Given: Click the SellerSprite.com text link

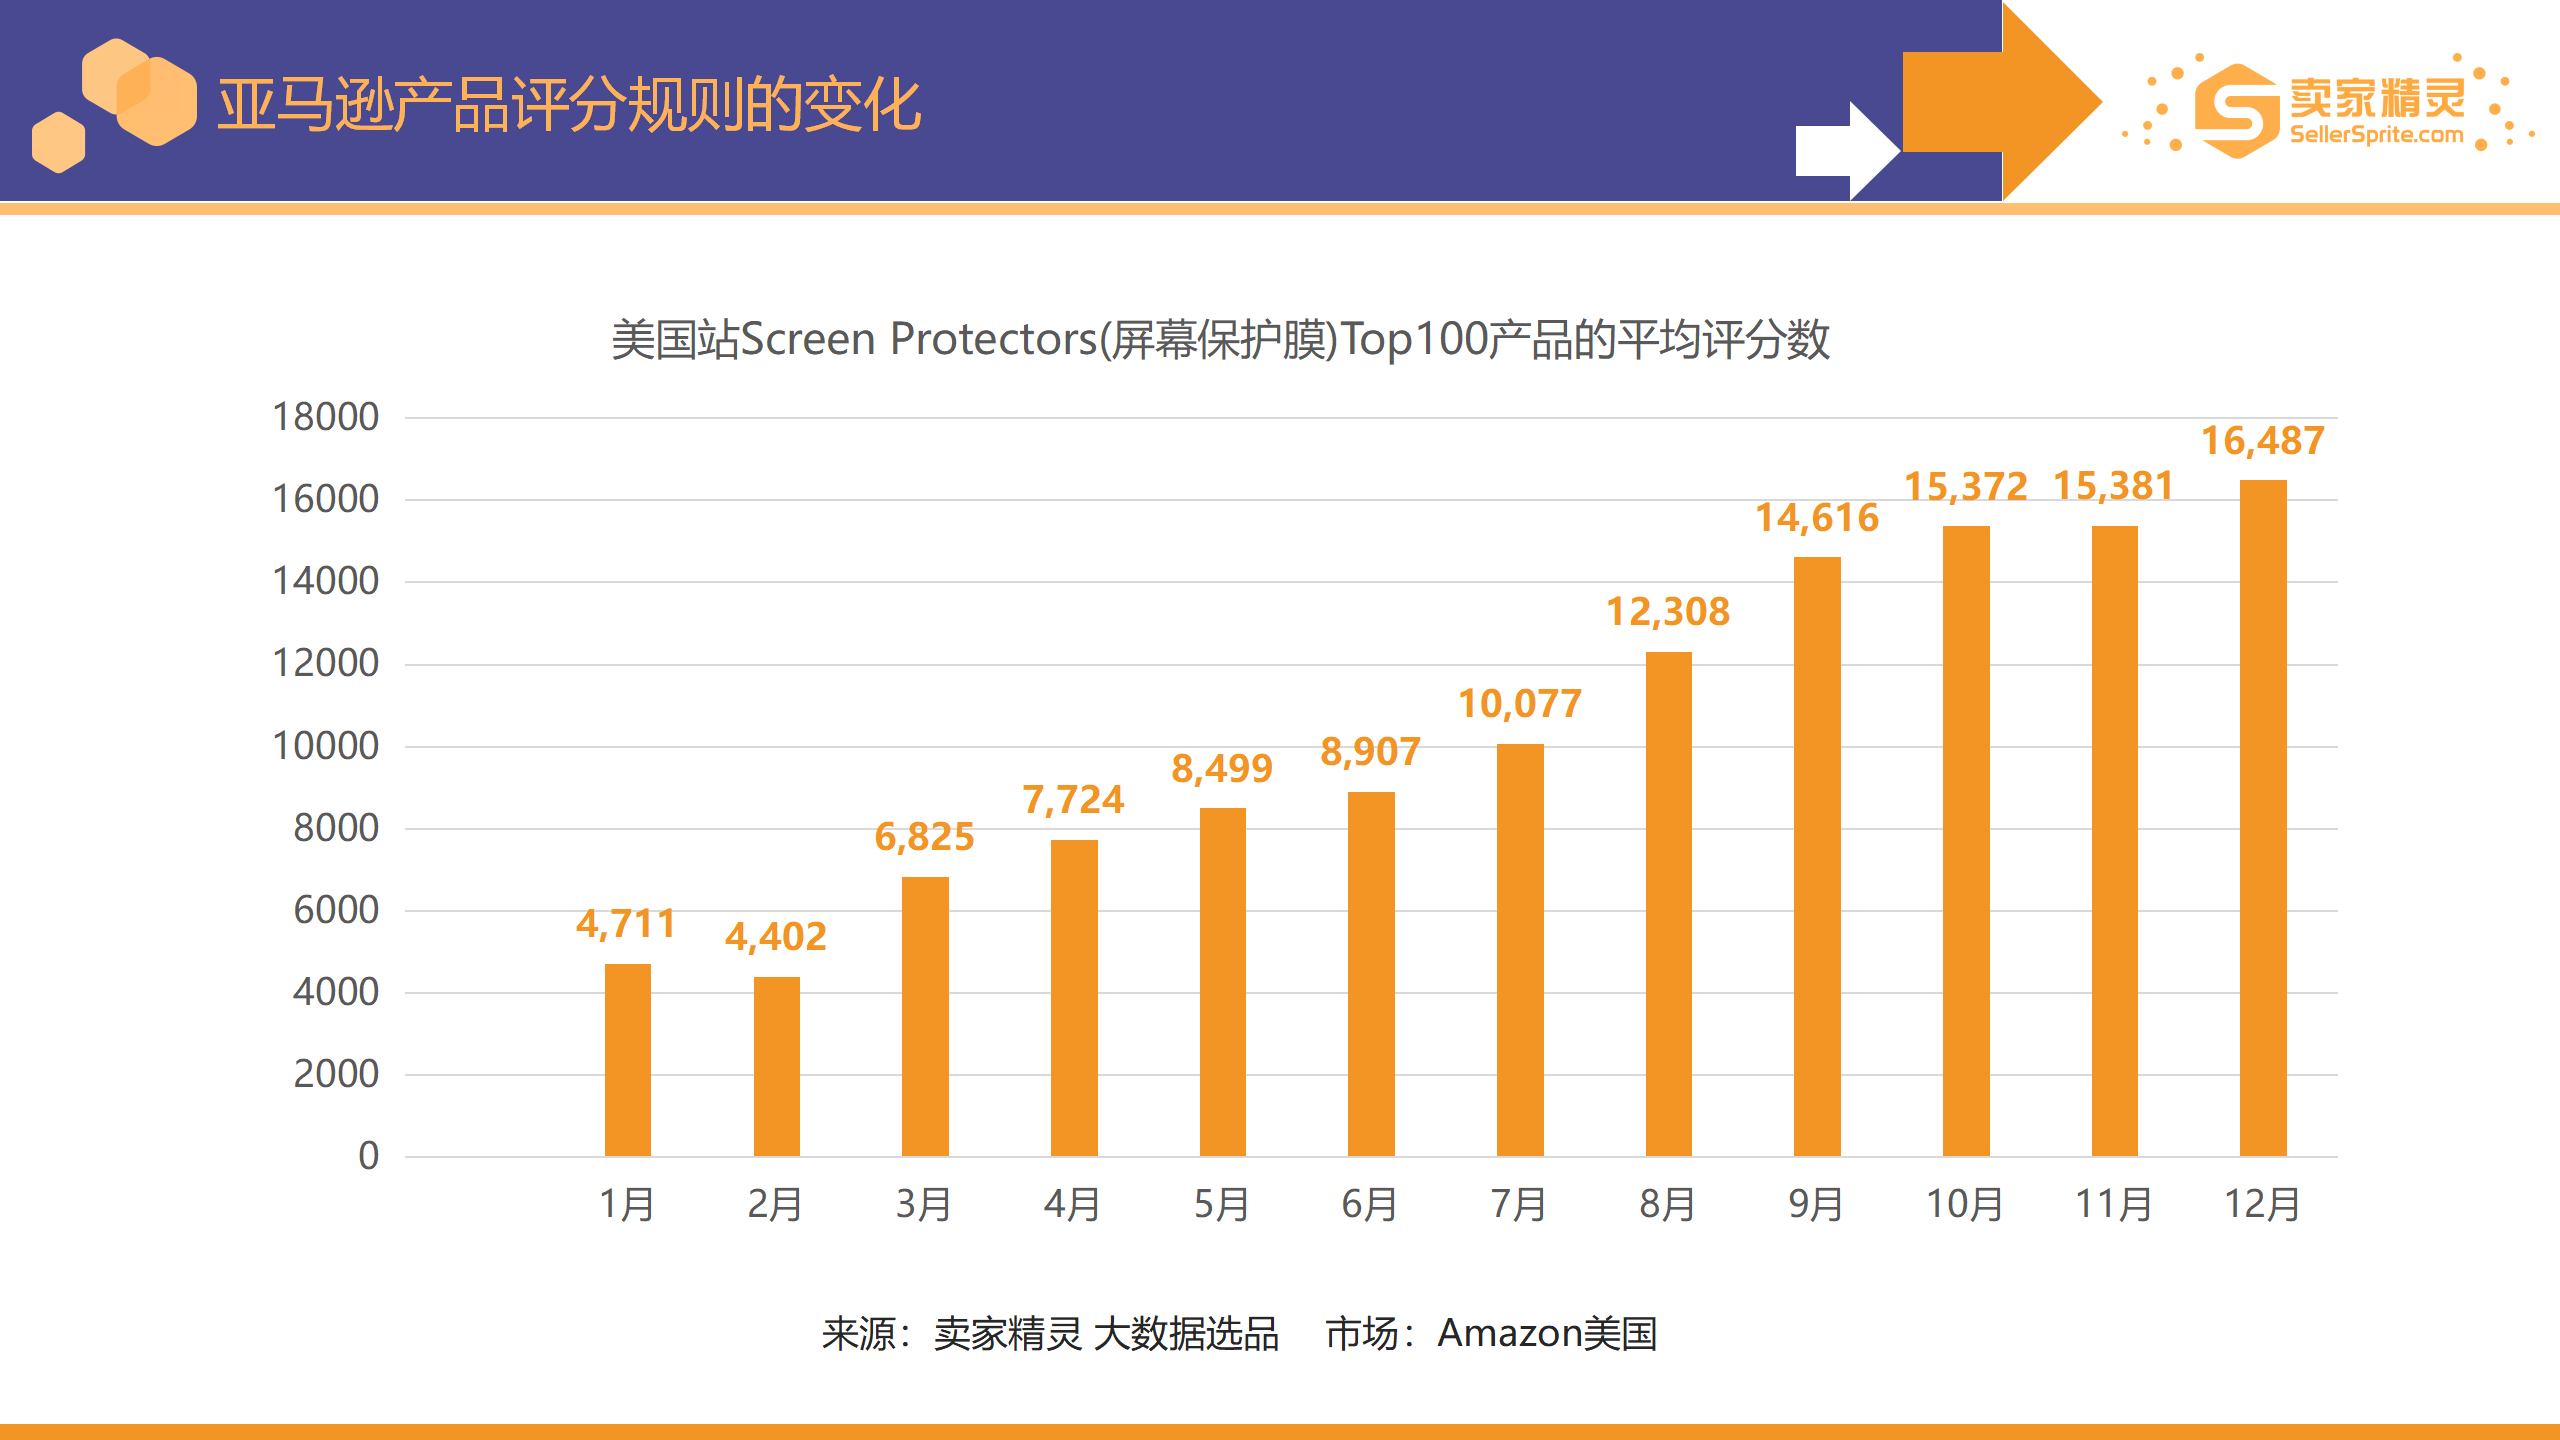Looking at the screenshot, I should [x=2377, y=135].
